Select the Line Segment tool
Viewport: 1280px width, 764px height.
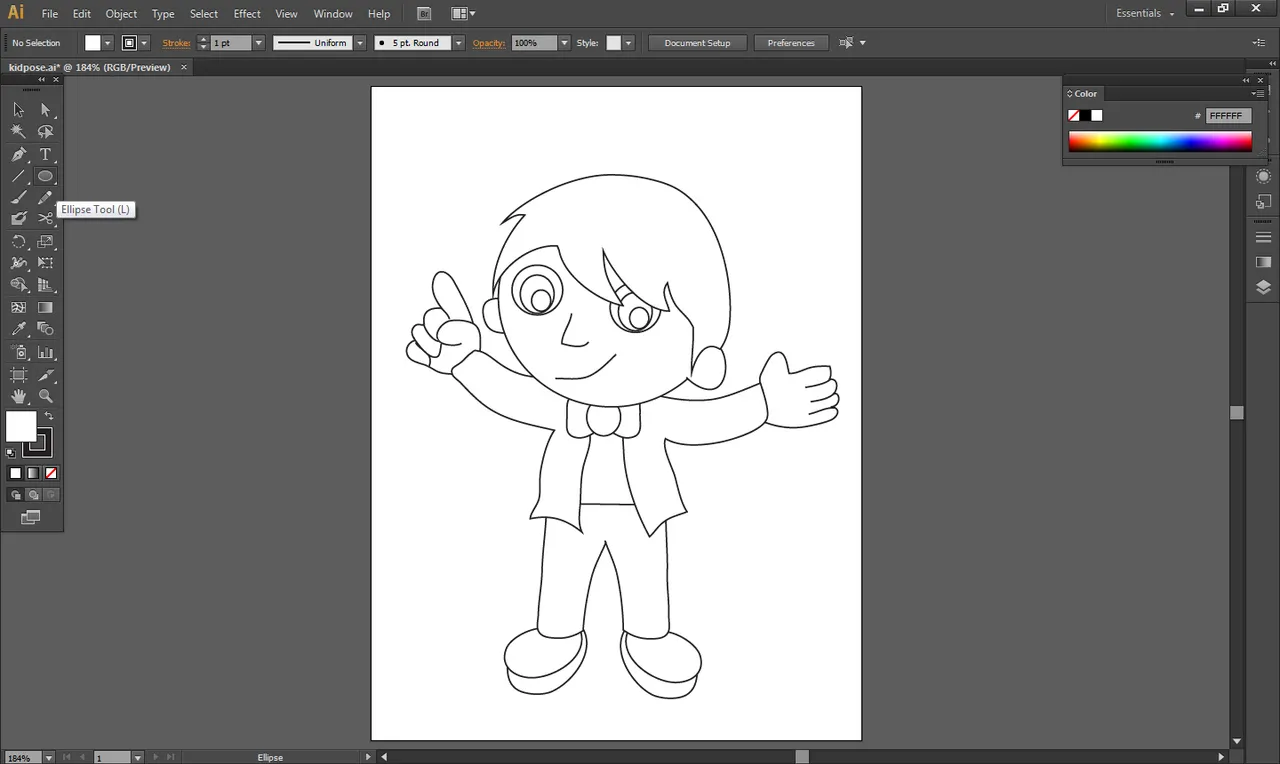[x=18, y=176]
